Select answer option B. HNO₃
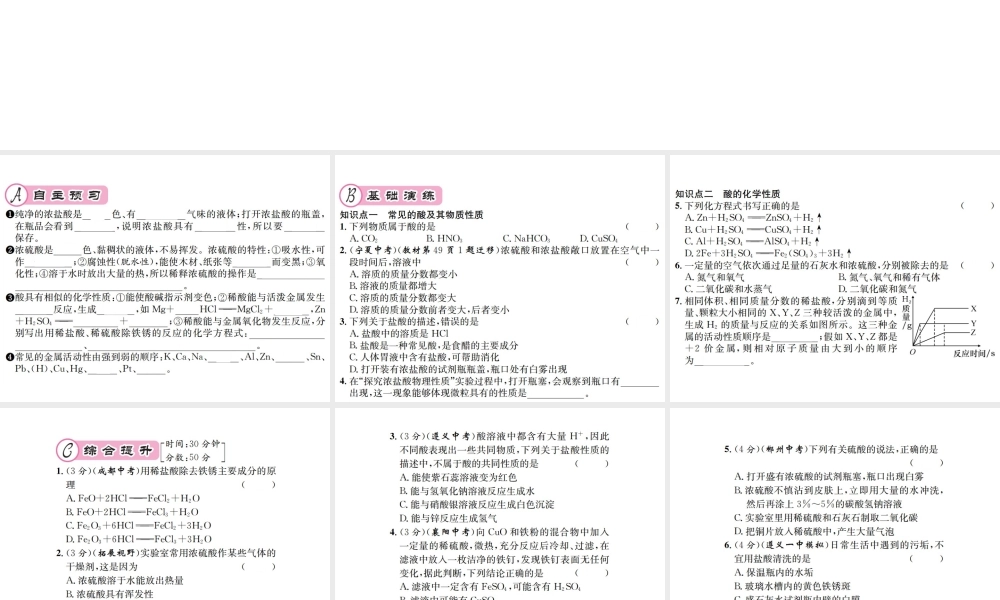This screenshot has height=600, width=1000. [x=444, y=238]
